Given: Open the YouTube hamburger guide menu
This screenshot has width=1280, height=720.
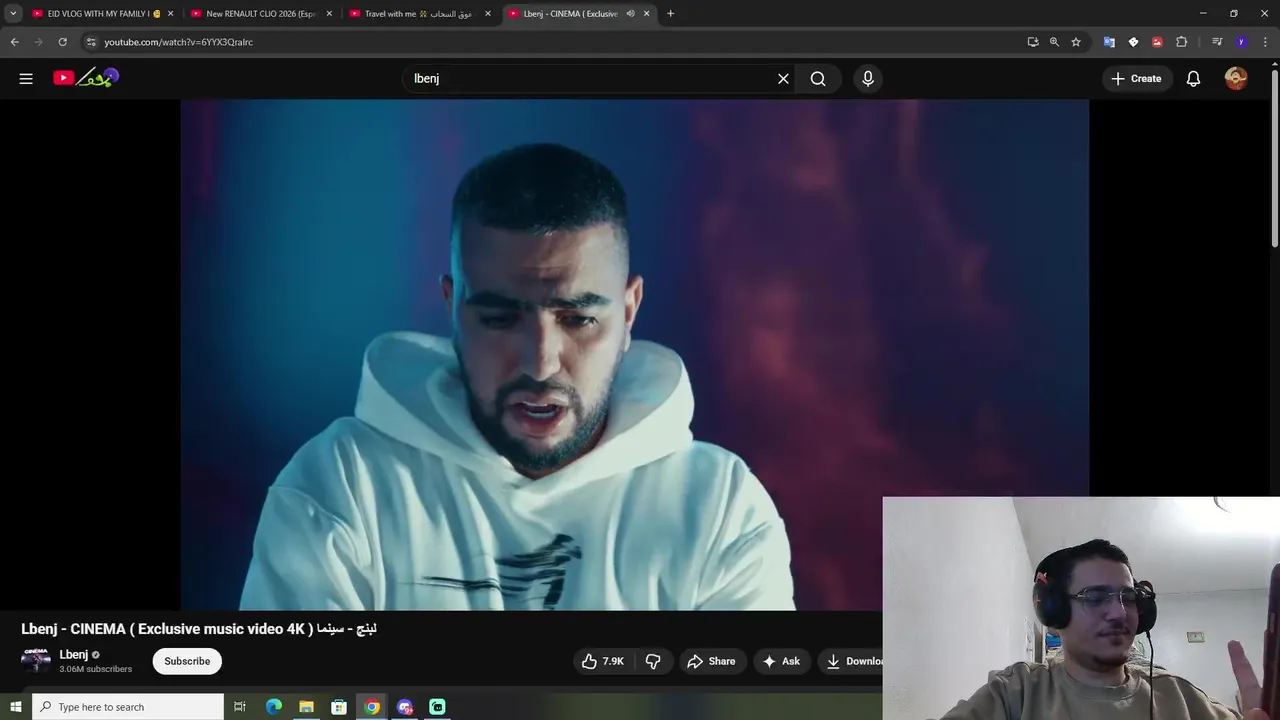Looking at the screenshot, I should pyautogui.click(x=26, y=78).
